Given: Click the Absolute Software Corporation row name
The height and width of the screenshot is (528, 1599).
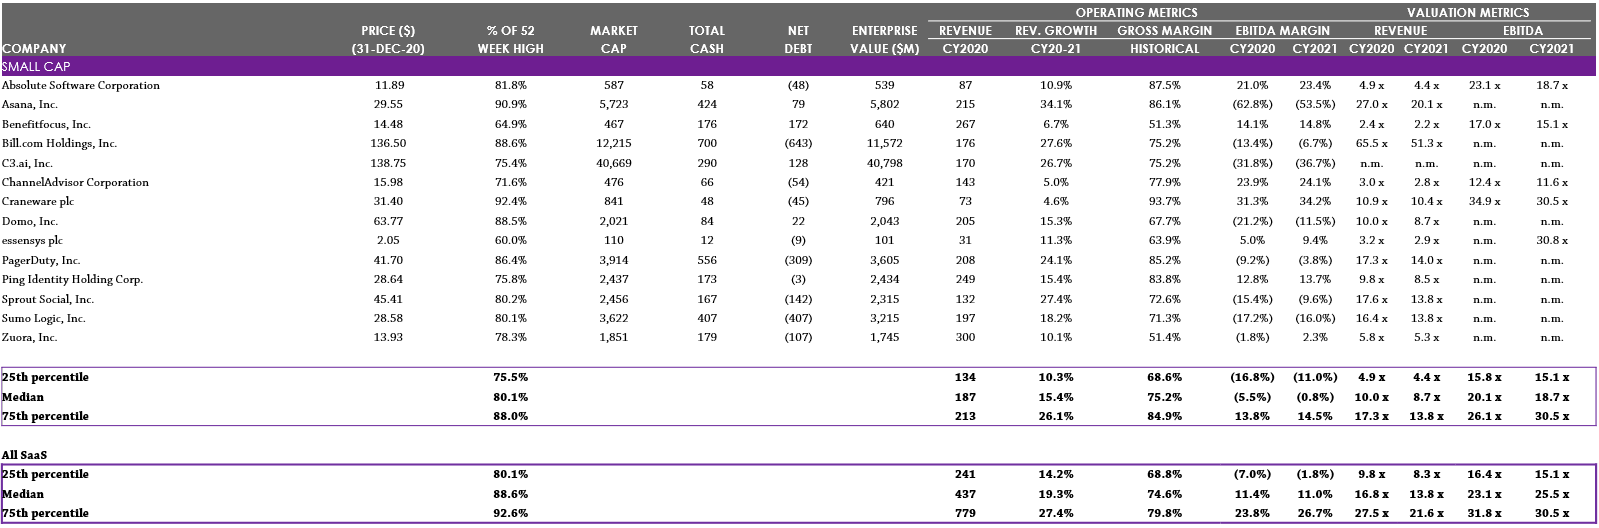Looking at the screenshot, I should [81, 86].
